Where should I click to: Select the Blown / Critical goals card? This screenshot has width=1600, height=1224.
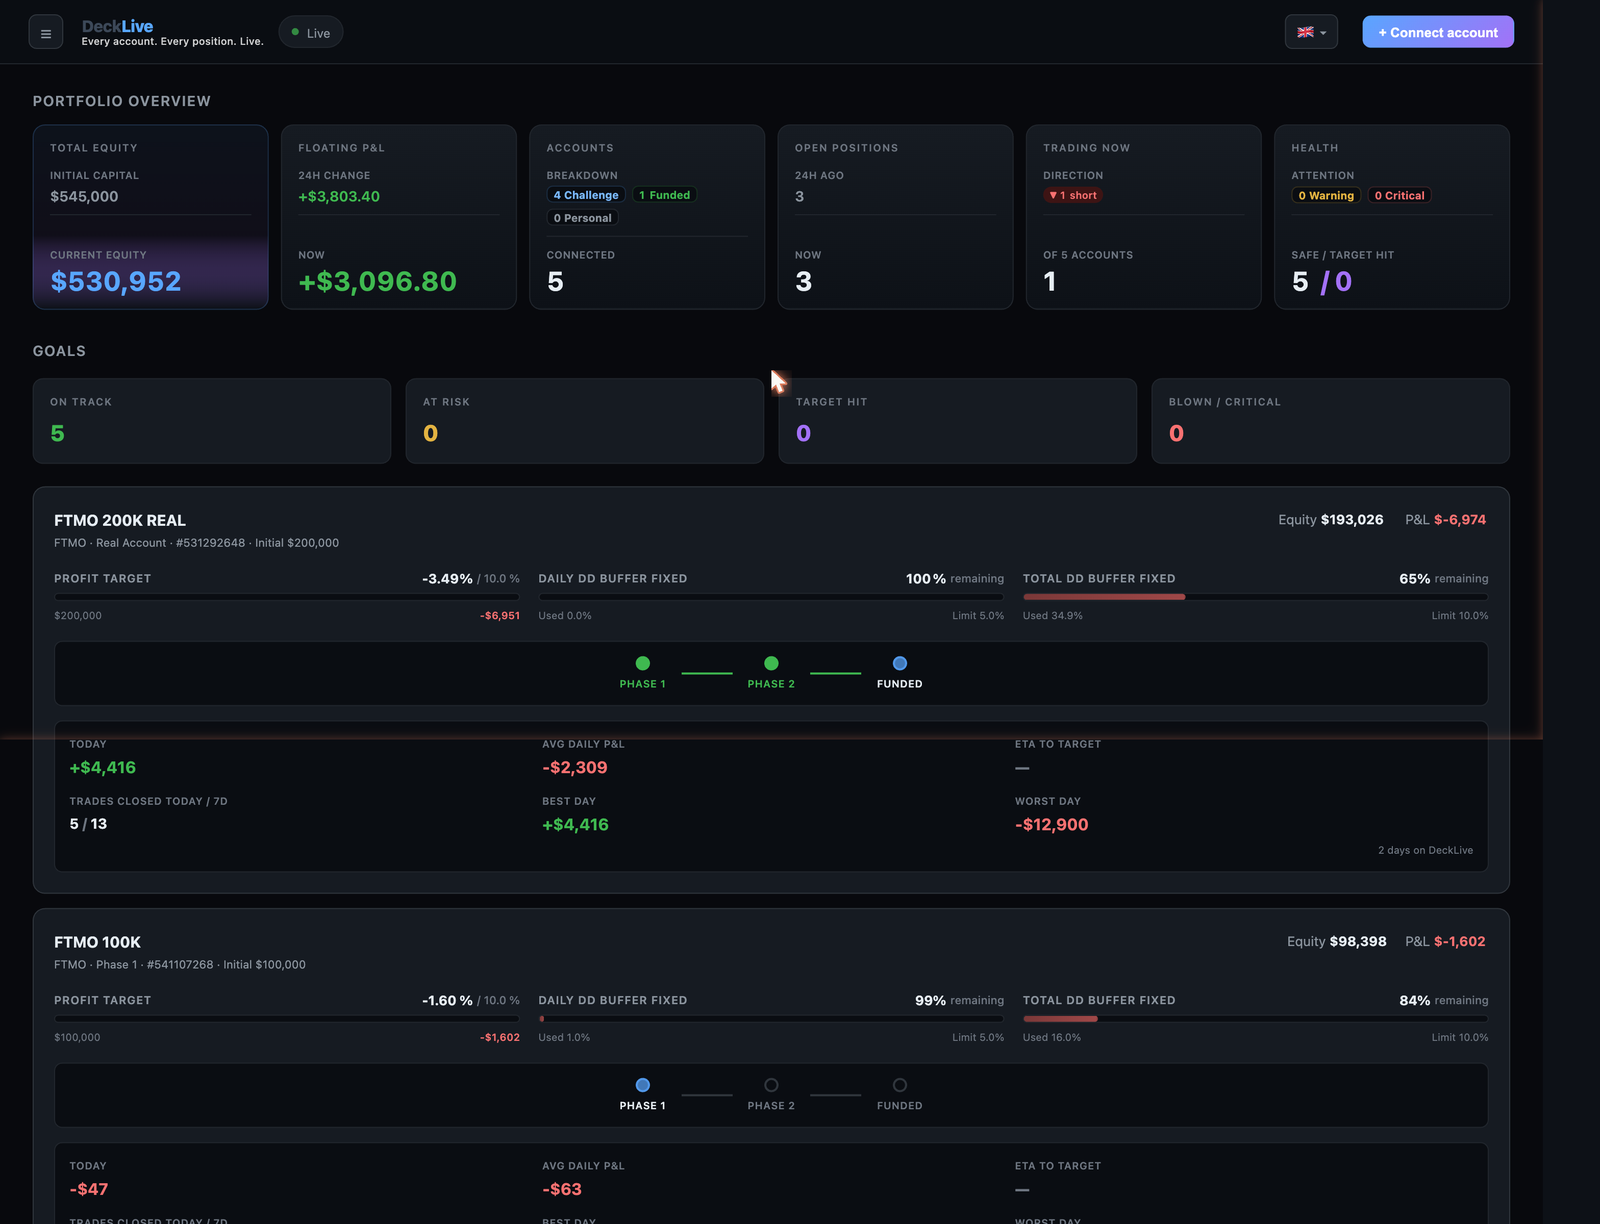click(x=1331, y=421)
